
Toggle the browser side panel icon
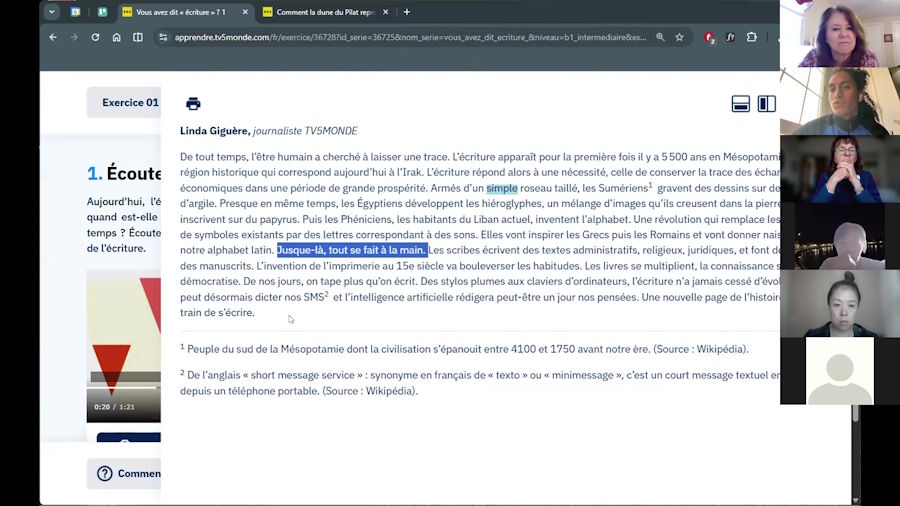pyautogui.click(x=138, y=37)
